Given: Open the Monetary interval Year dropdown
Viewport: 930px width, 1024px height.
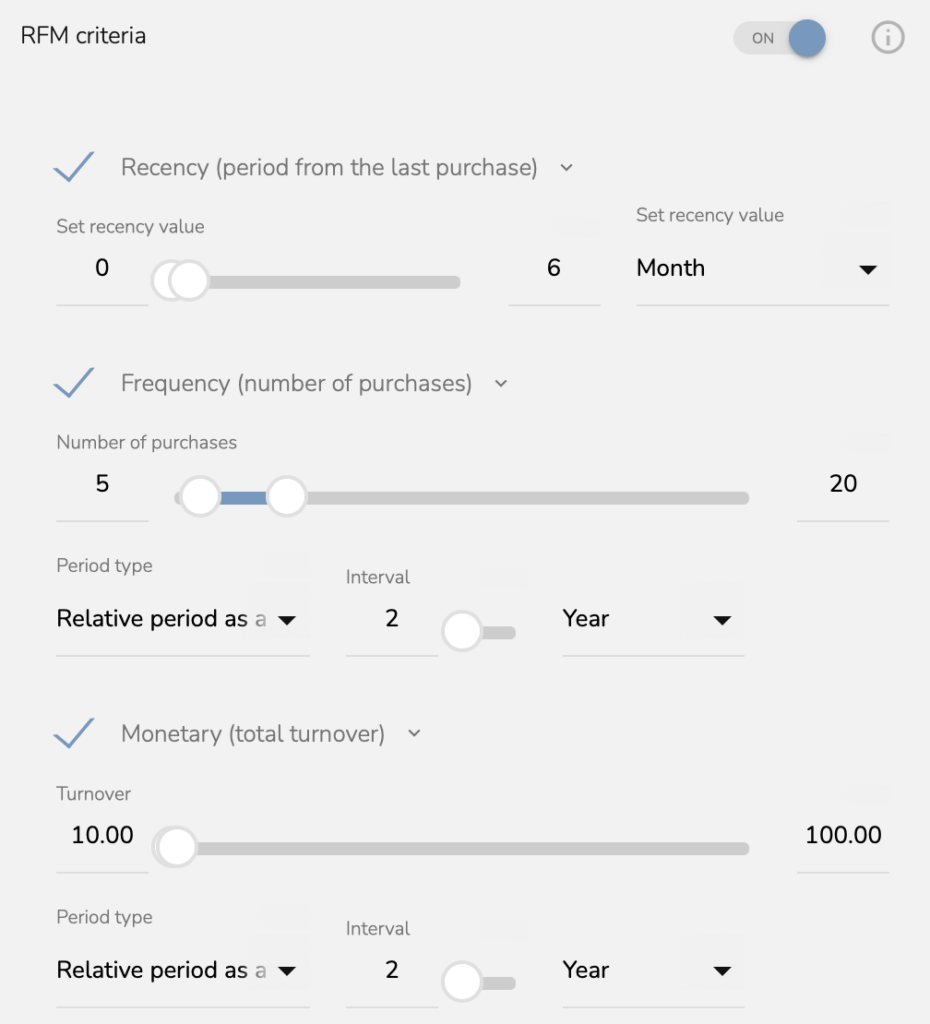Looking at the screenshot, I should coord(653,970).
